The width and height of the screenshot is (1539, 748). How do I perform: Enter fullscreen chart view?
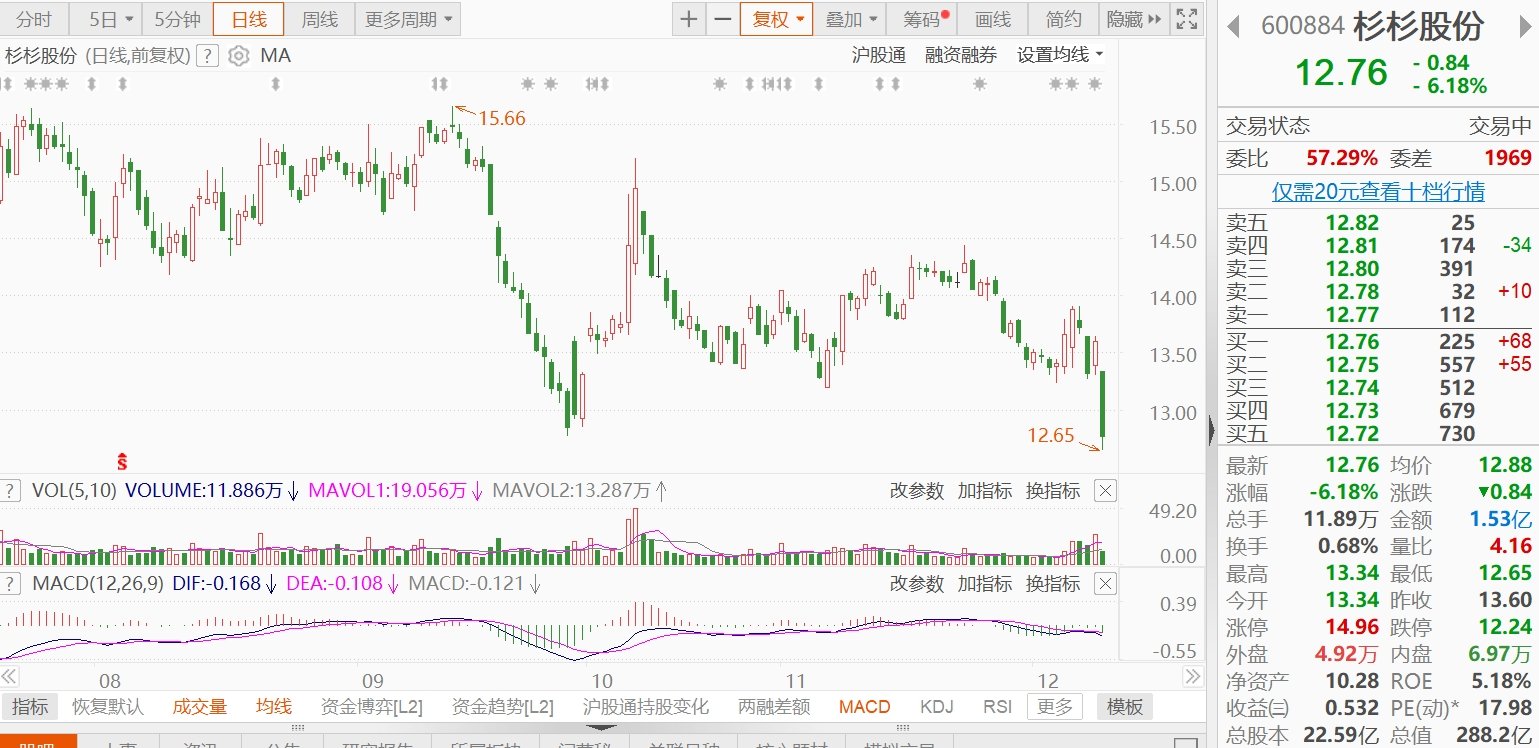[x=1186, y=19]
